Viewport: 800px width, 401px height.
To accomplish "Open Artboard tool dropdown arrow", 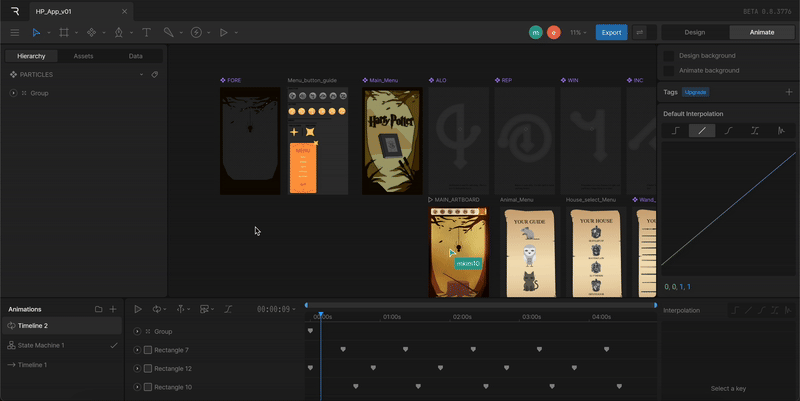I will point(77,33).
